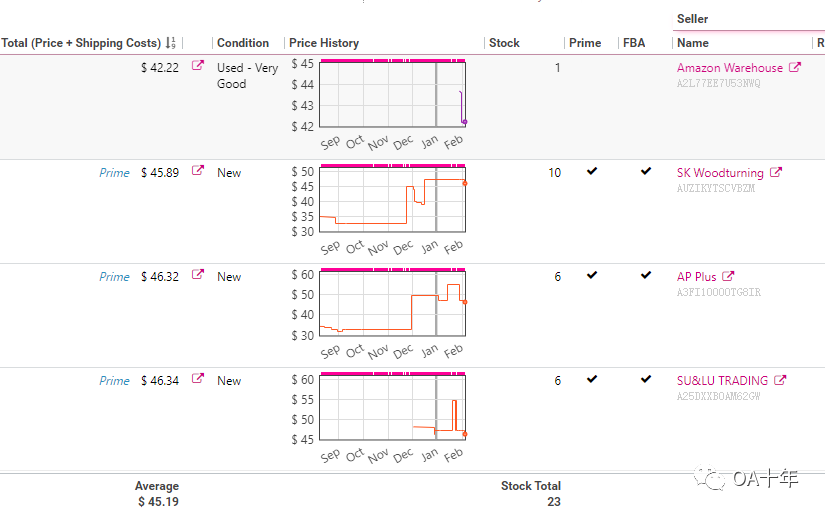Open external link icon beside $46.34 offer
The image size is (825, 514).
pos(198,379)
